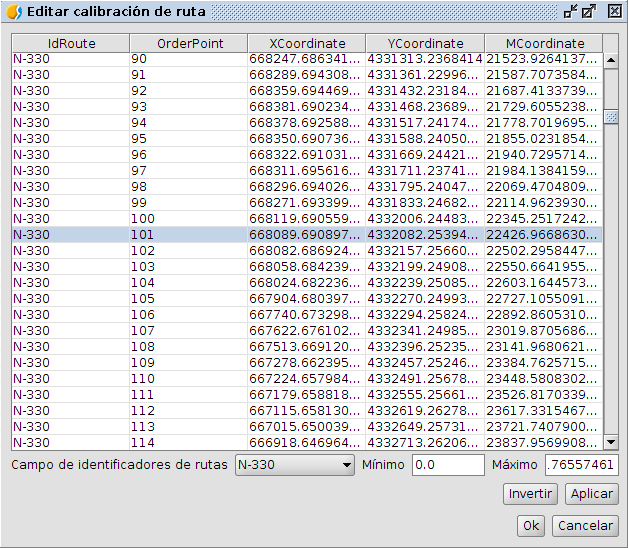Viewport: 628px width, 548px height.
Task: Click the Cancelar button
Action: pyautogui.click(x=586, y=526)
